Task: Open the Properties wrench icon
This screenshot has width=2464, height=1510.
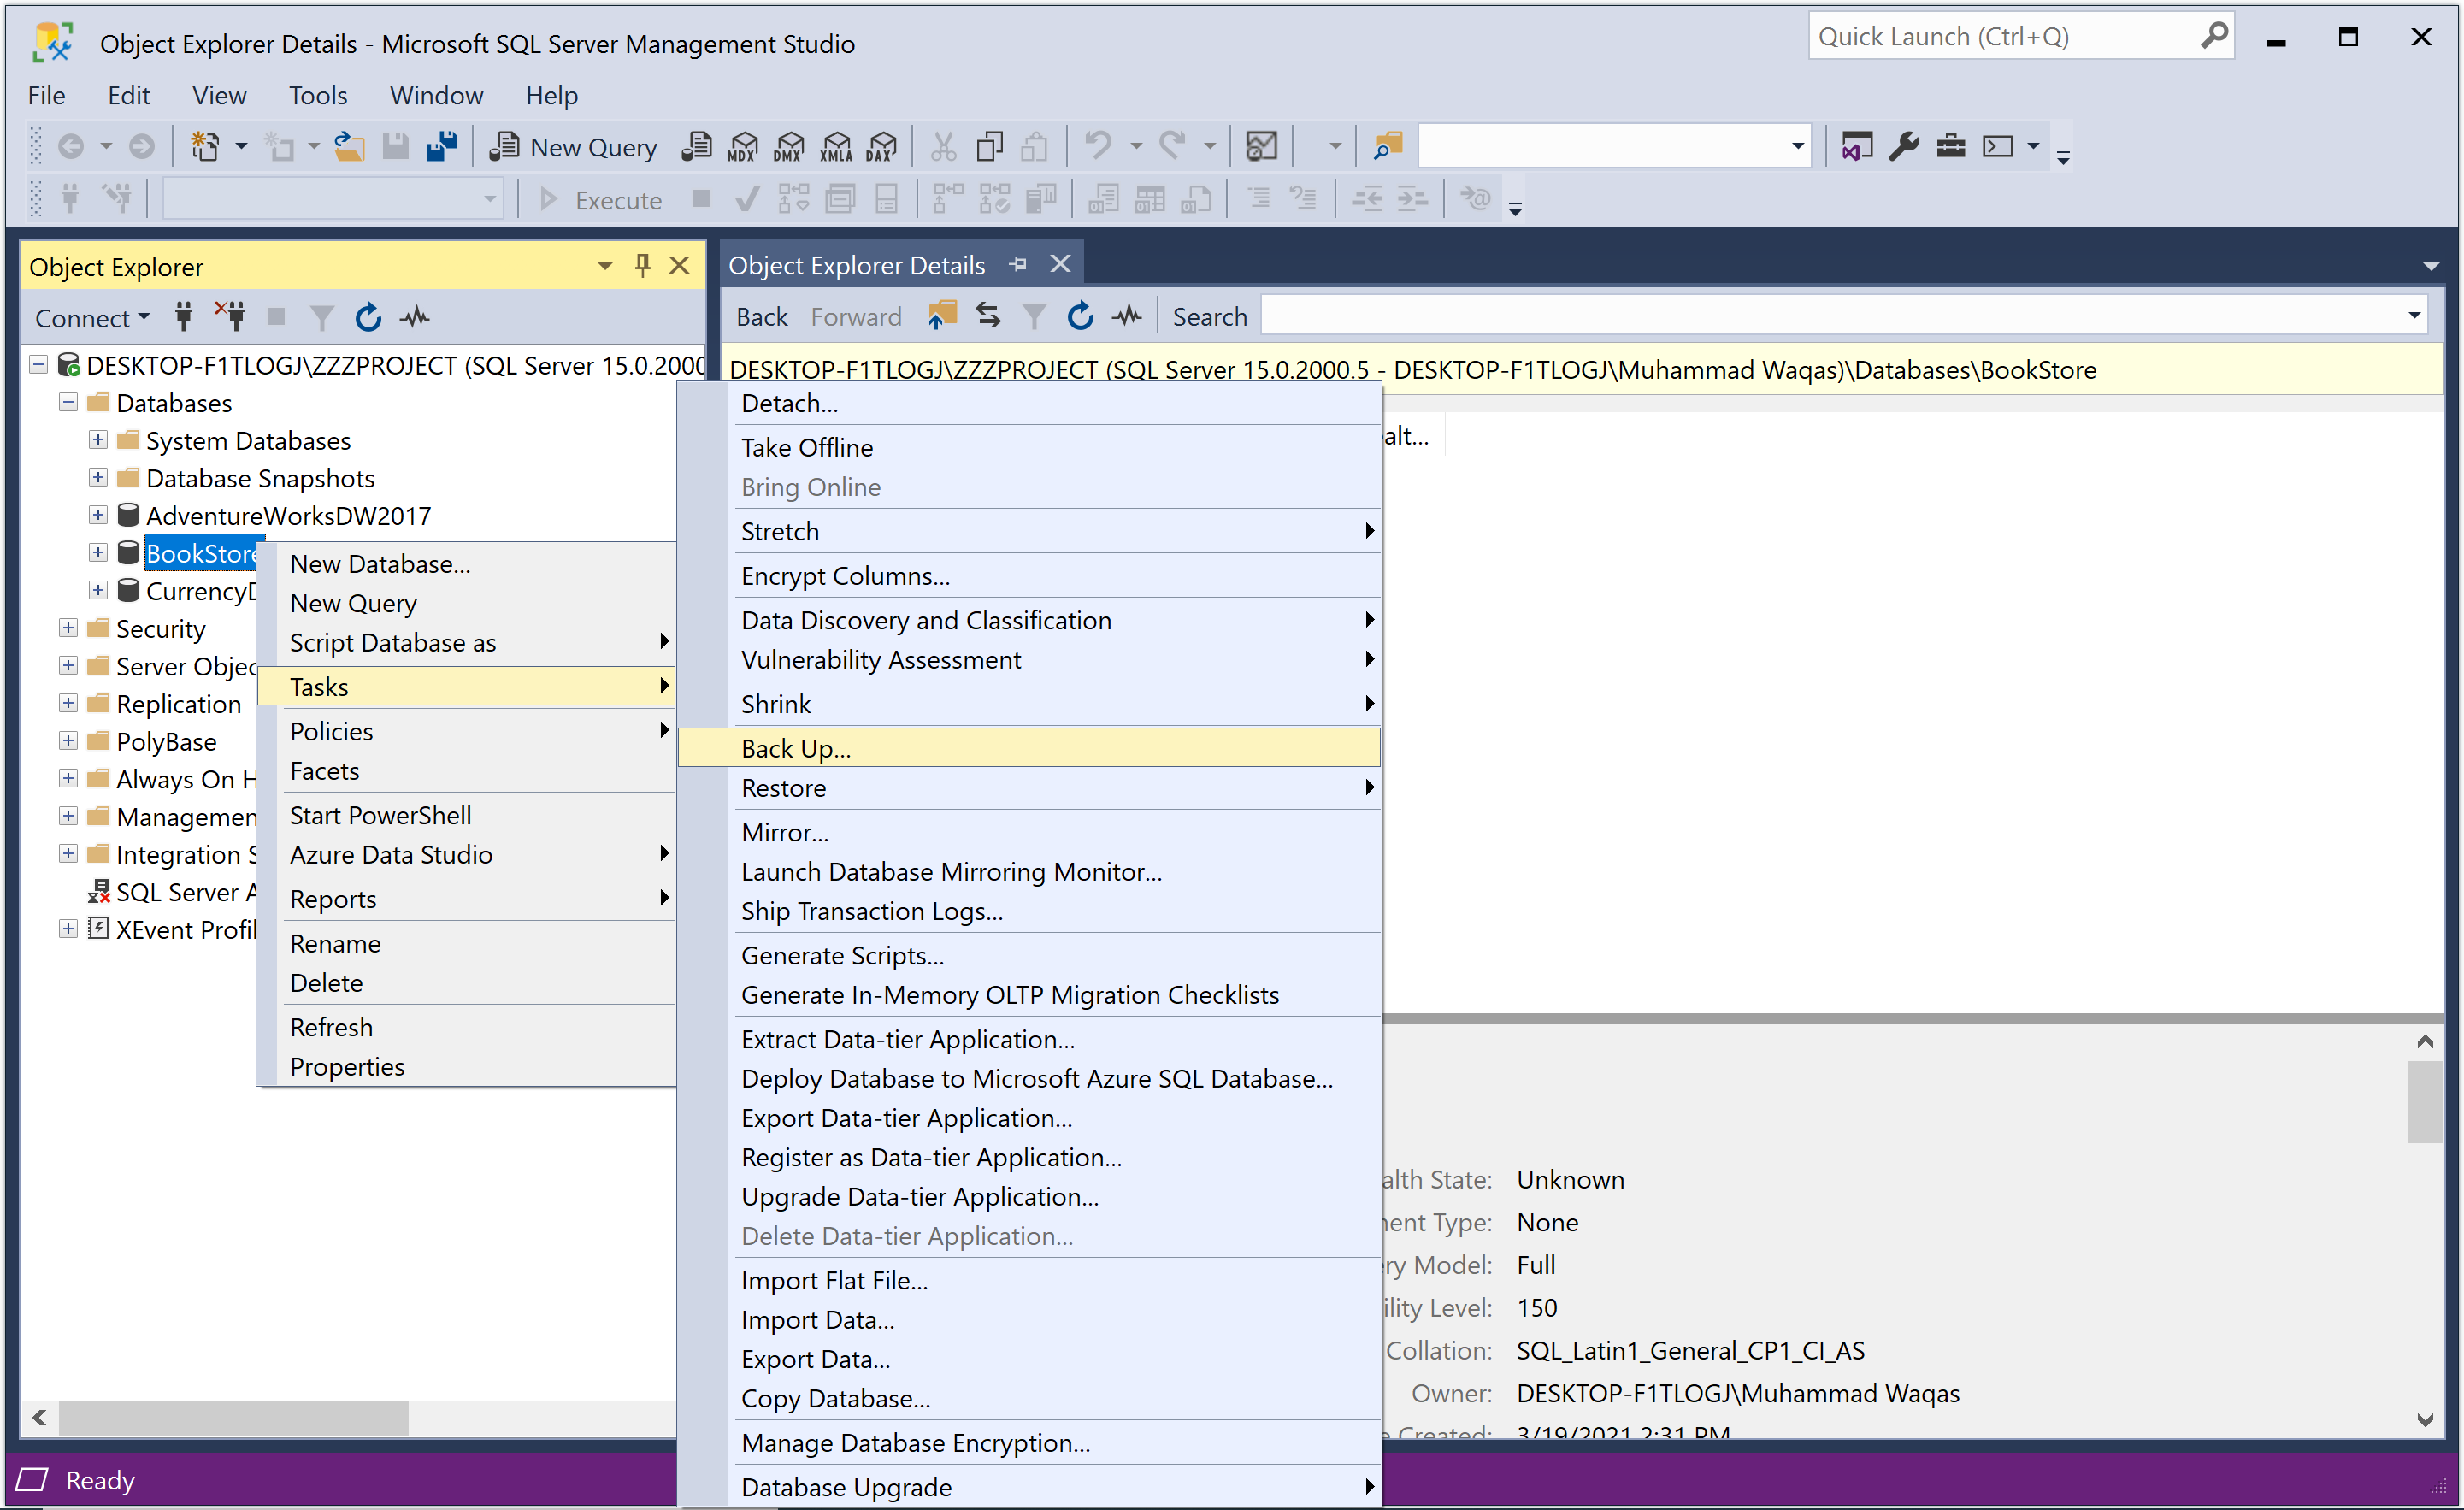Action: click(x=1903, y=146)
